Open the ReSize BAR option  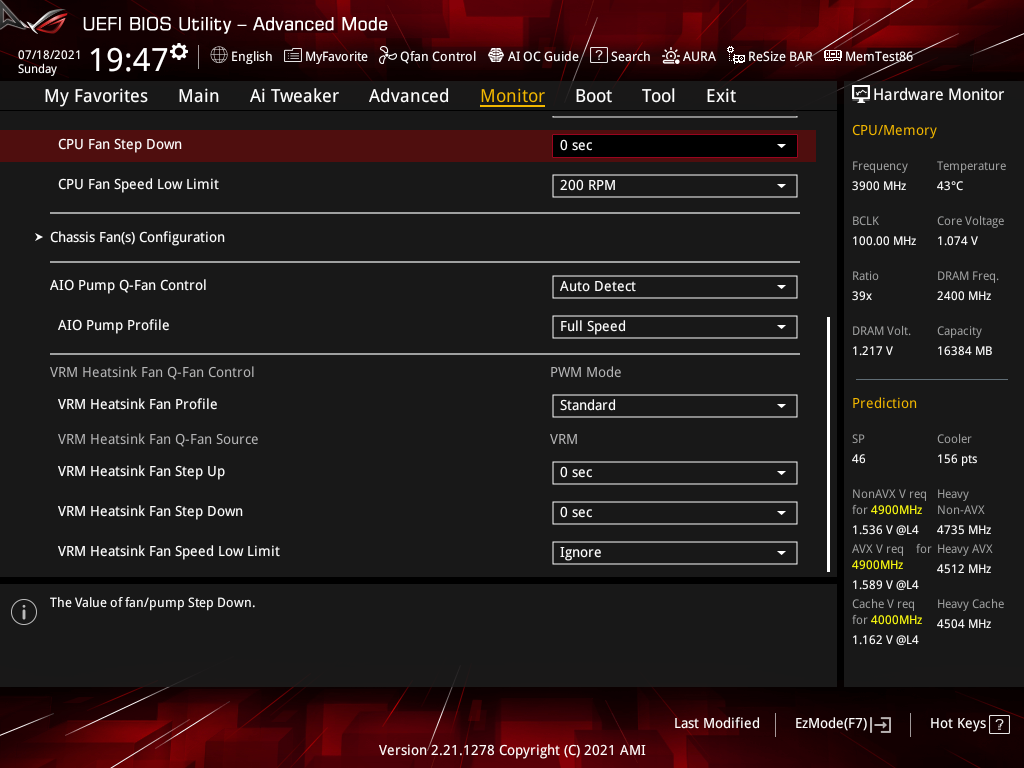pos(769,56)
